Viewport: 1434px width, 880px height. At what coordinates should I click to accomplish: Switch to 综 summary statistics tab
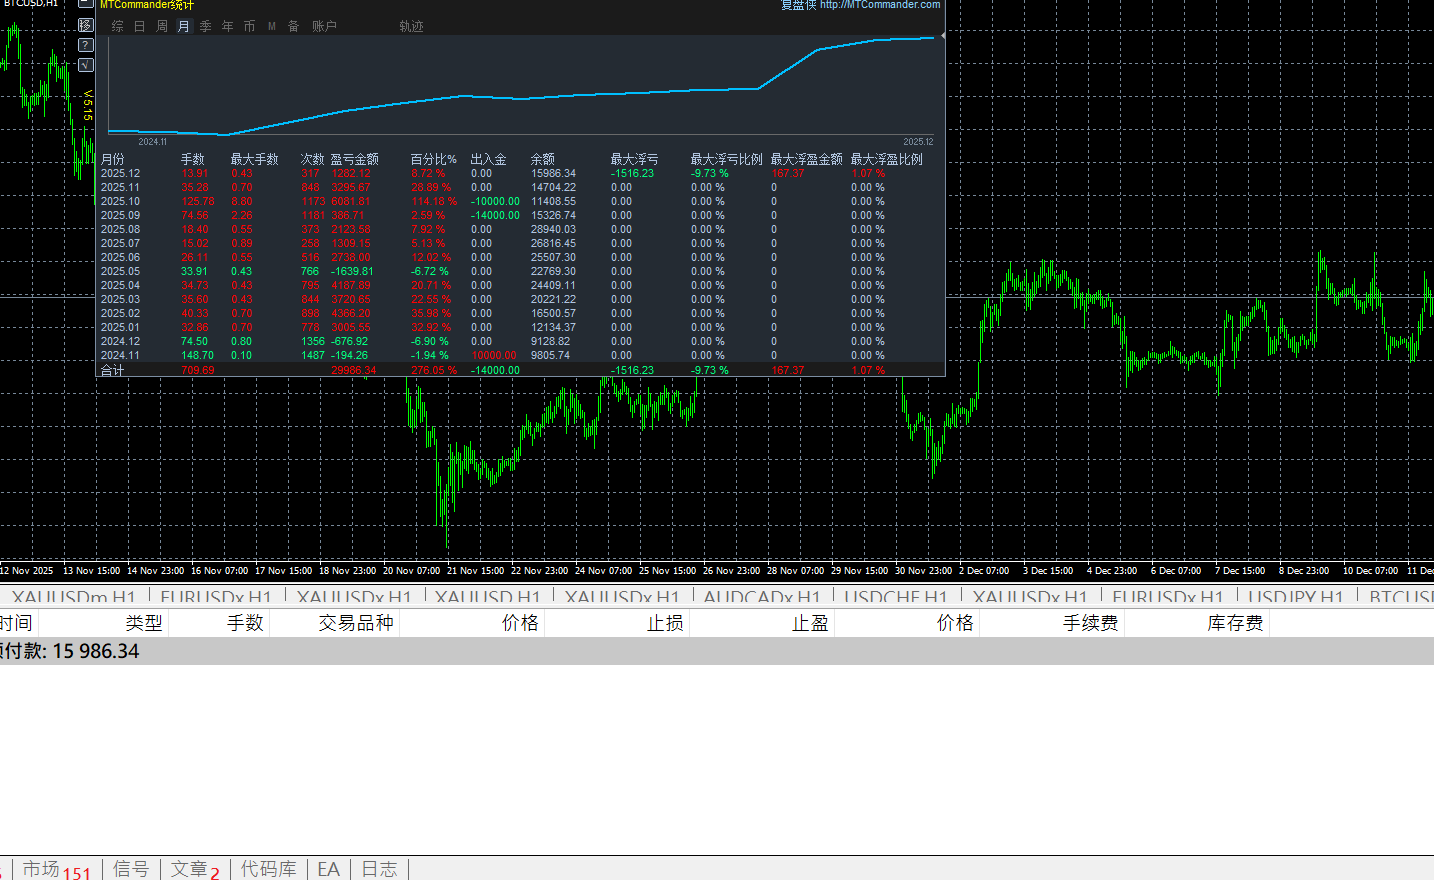[118, 26]
